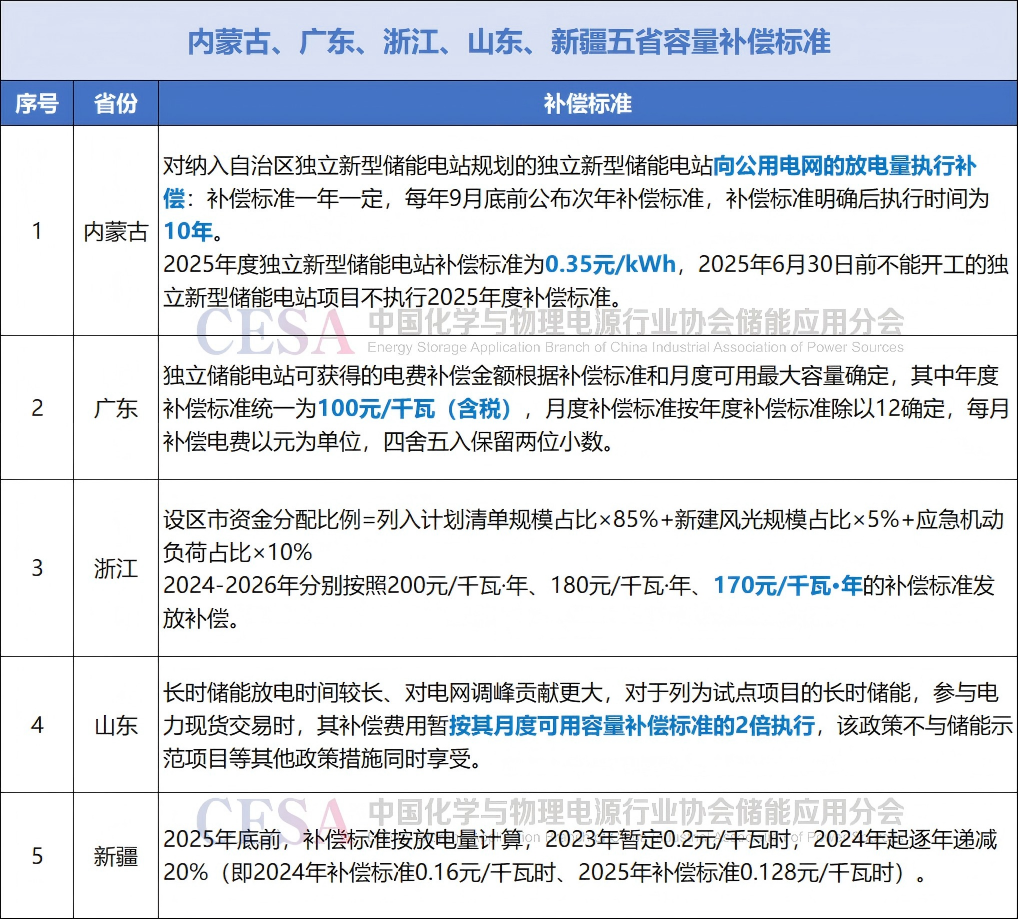The width and height of the screenshot is (1018, 919).
Task: Click serial number 1 cell
Action: point(37,231)
